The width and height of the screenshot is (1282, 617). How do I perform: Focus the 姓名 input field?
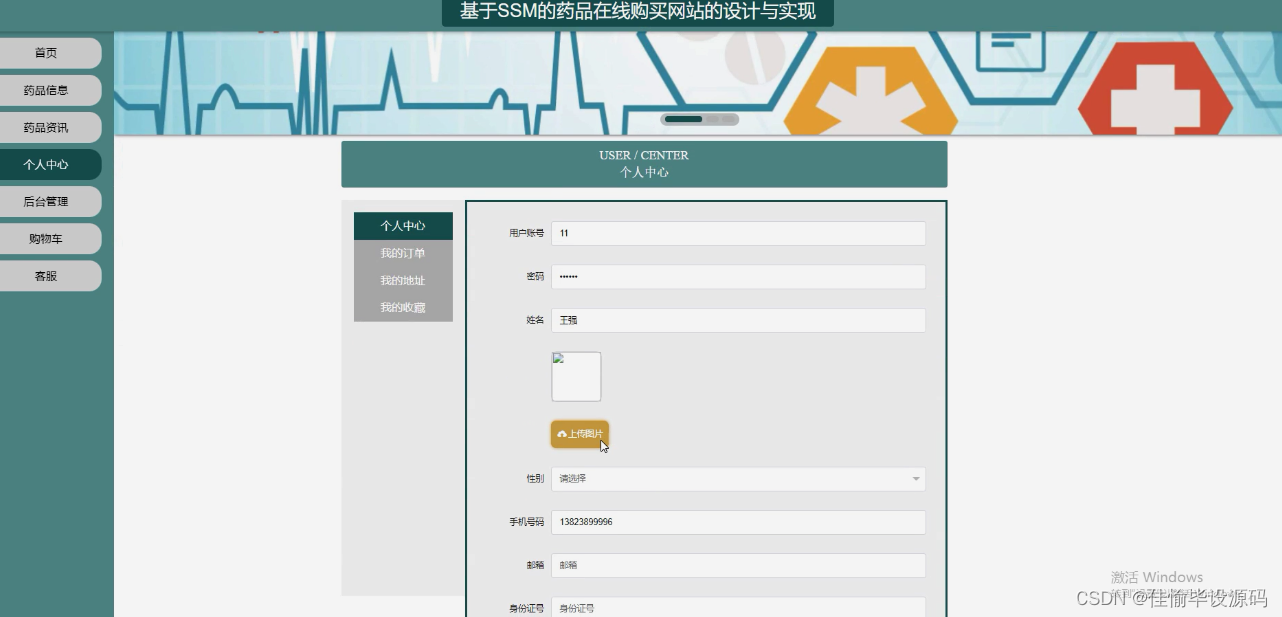(738, 320)
